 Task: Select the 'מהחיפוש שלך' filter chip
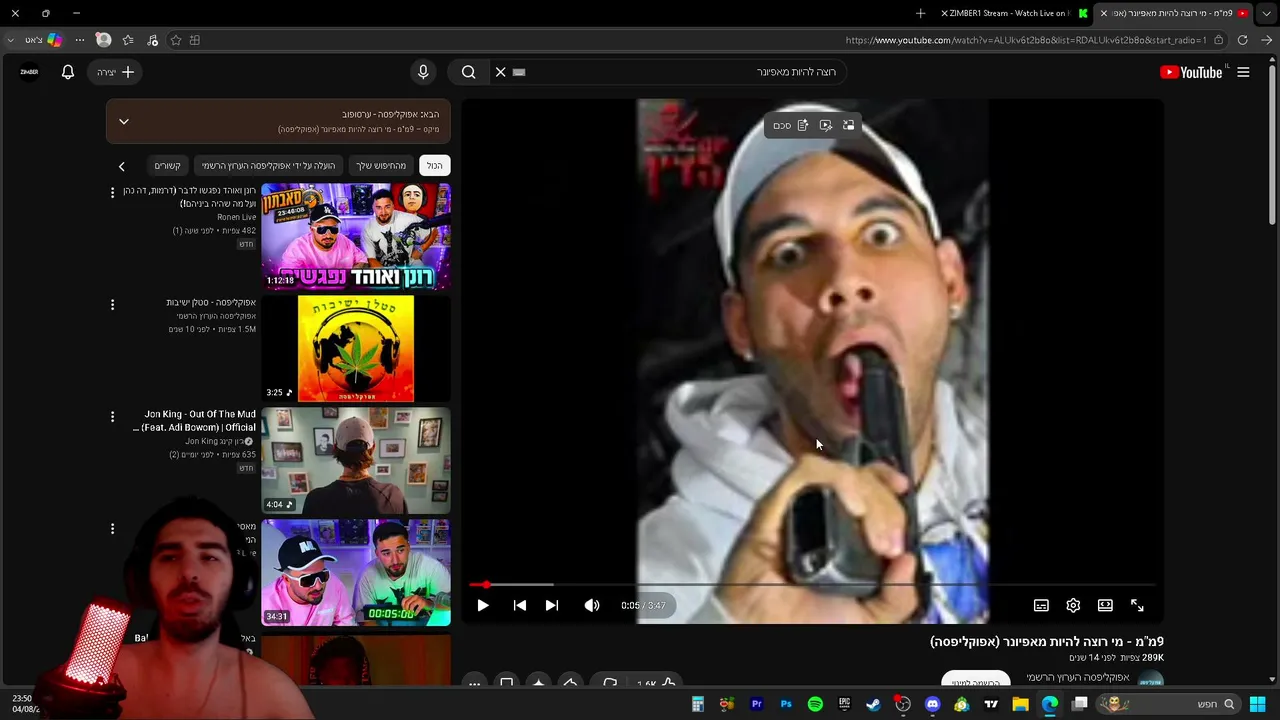pyautogui.click(x=381, y=166)
